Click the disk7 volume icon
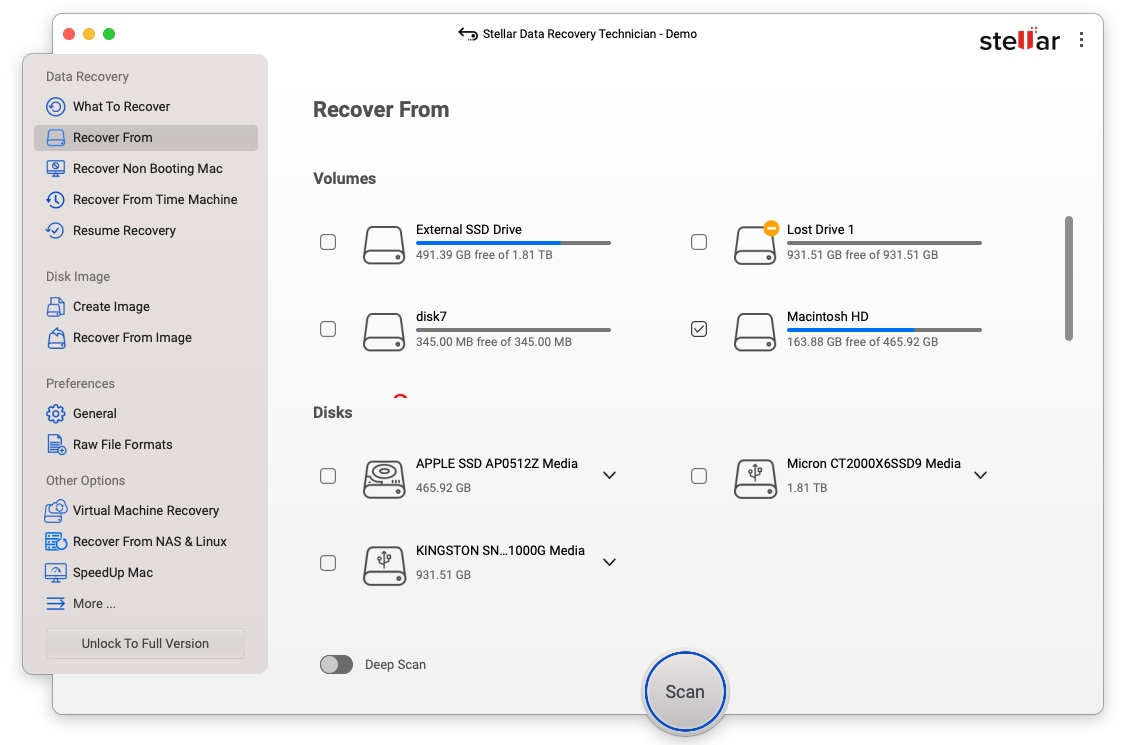Image resolution: width=1126 pixels, height=745 pixels. (x=384, y=332)
